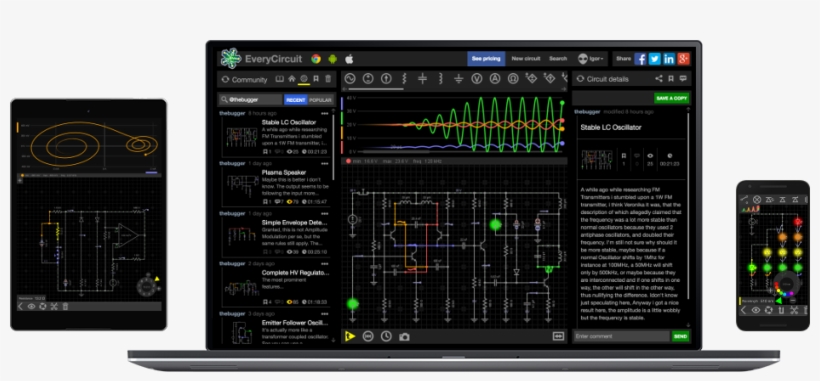
Task: Select the DC voltage source component
Action: pyautogui.click(x=368, y=79)
